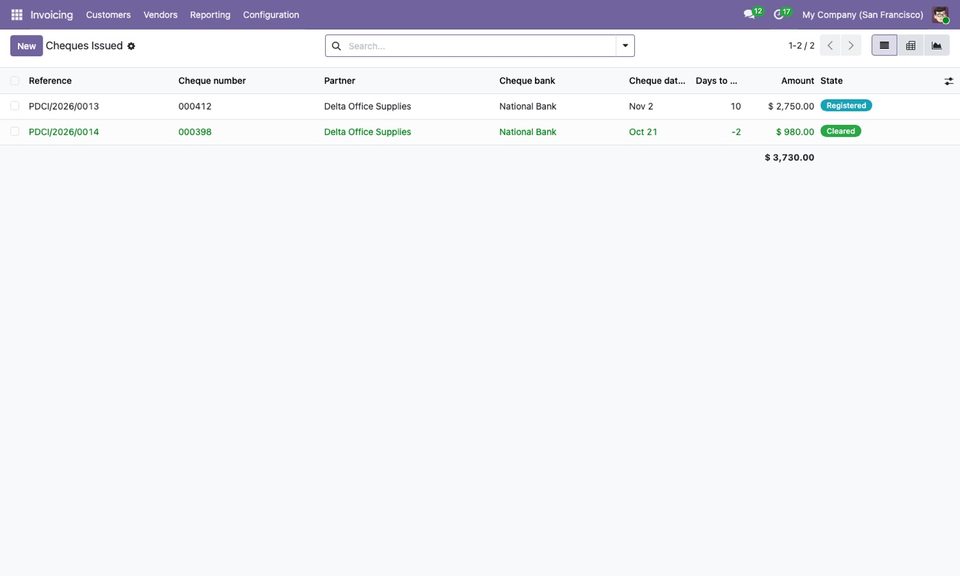Viewport: 960px width, 576px height.
Task: Open the optional columns adjust icon
Action: (x=948, y=81)
